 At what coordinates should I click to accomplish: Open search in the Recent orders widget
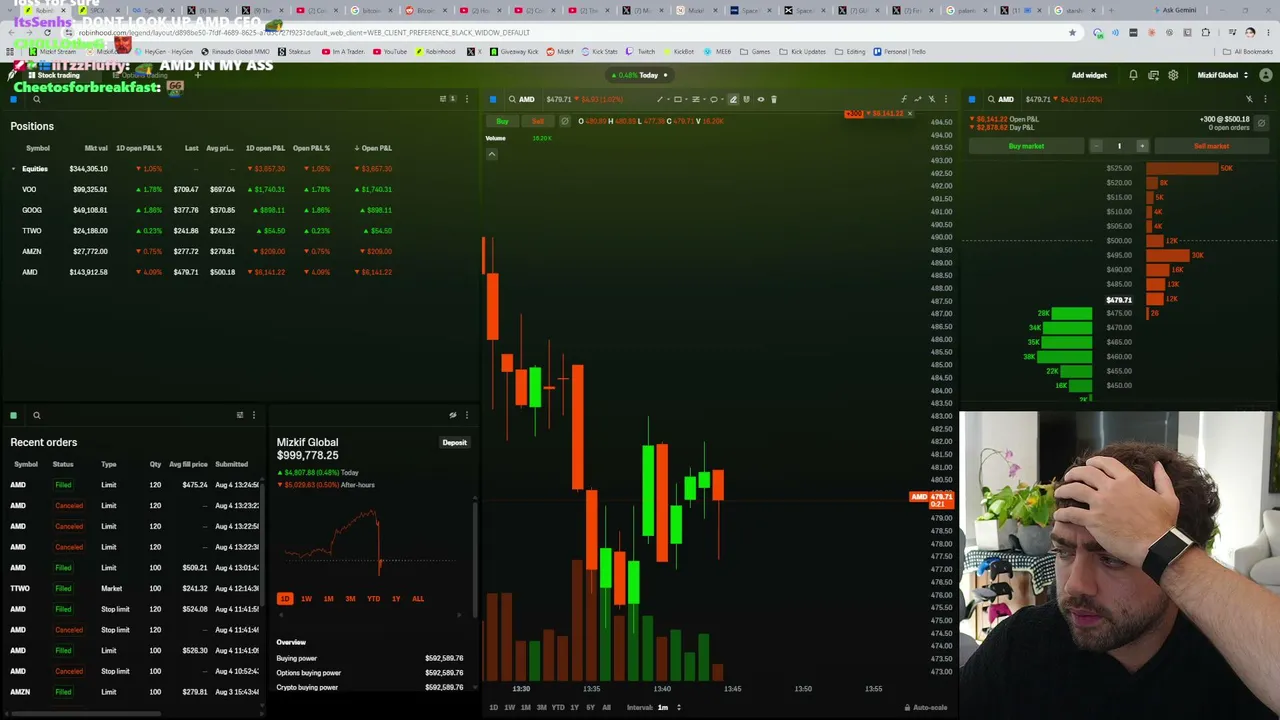pos(37,415)
